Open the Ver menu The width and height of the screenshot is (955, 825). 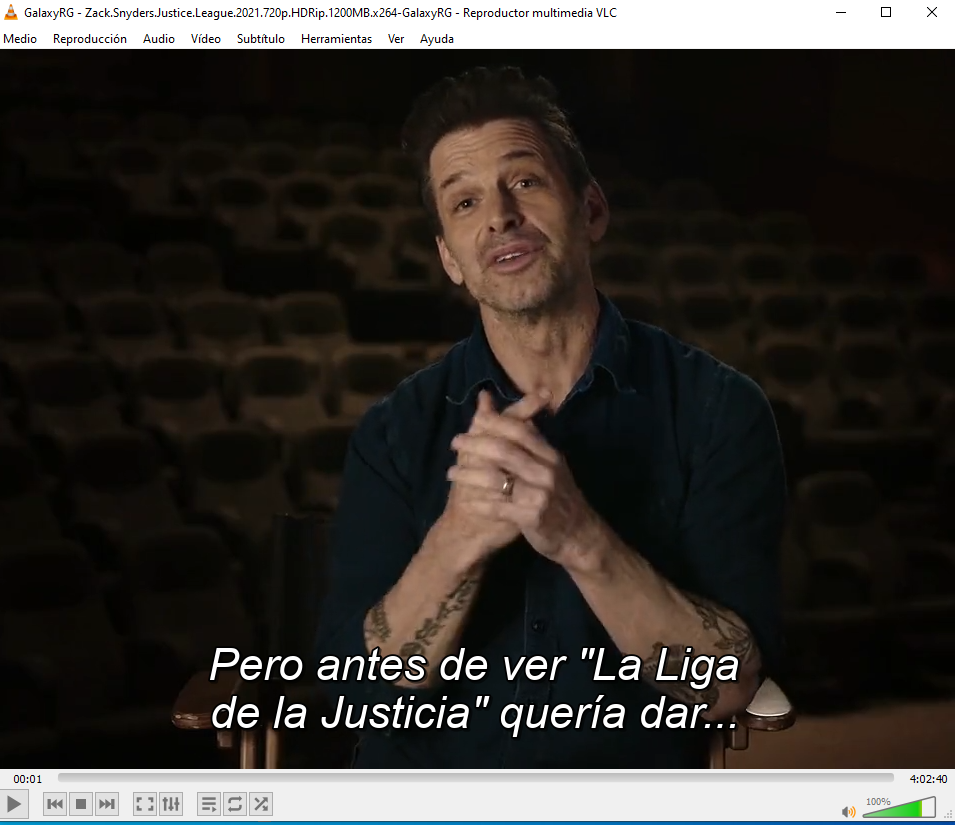396,39
